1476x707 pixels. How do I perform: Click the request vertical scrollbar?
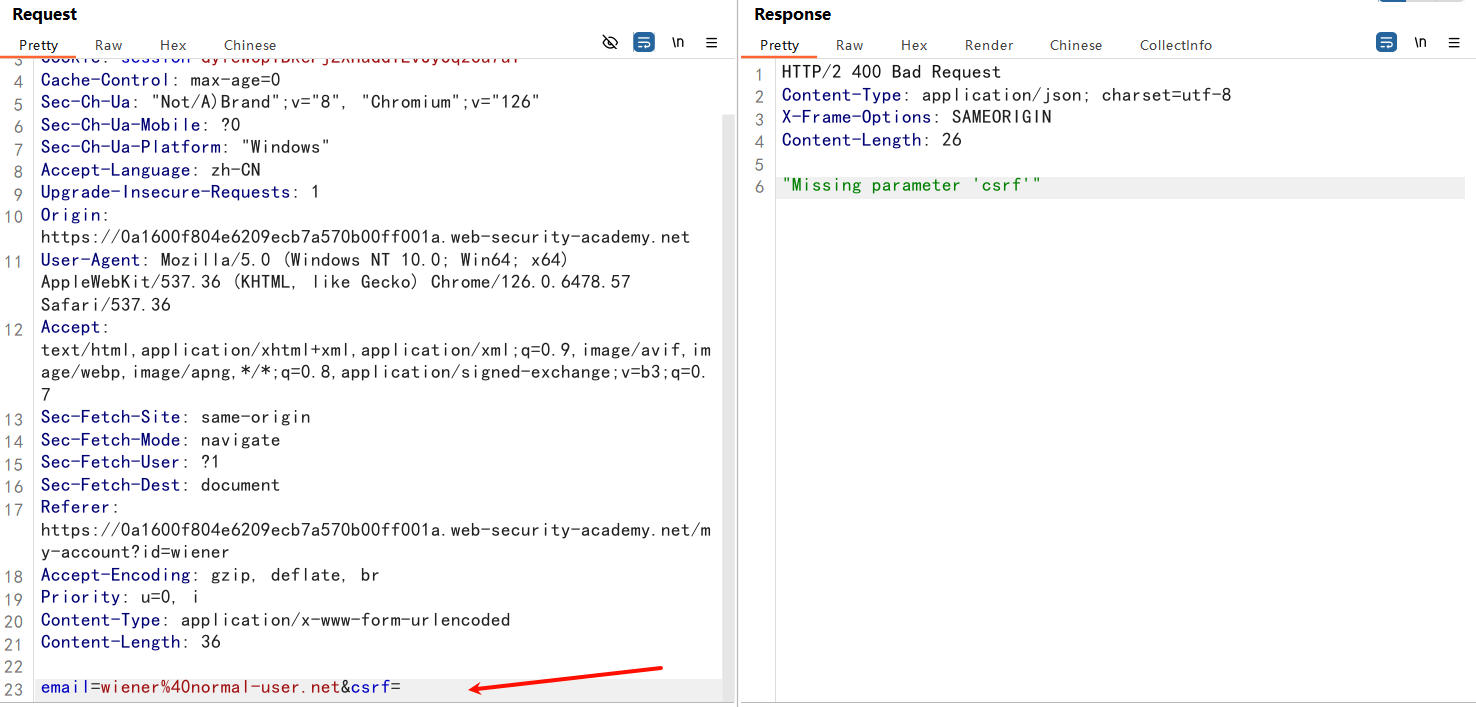pos(727,400)
